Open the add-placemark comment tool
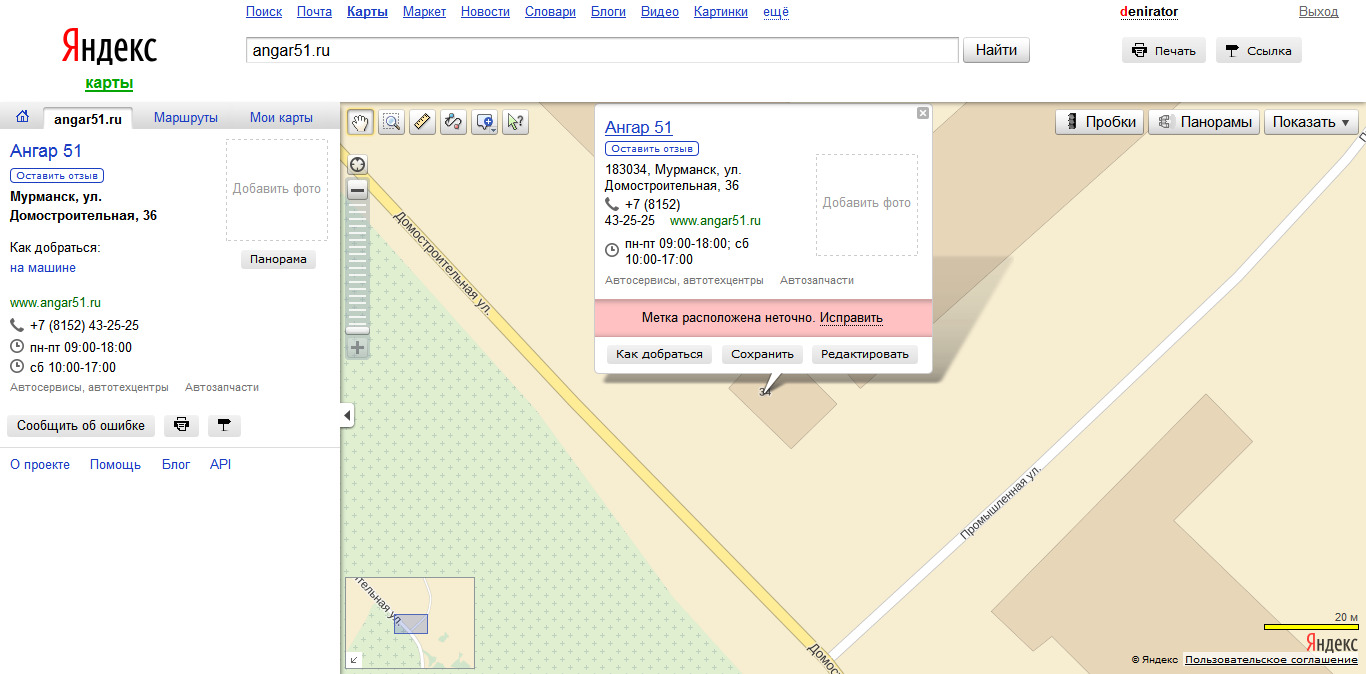Screen dimensions: 1366x674 click(484, 122)
